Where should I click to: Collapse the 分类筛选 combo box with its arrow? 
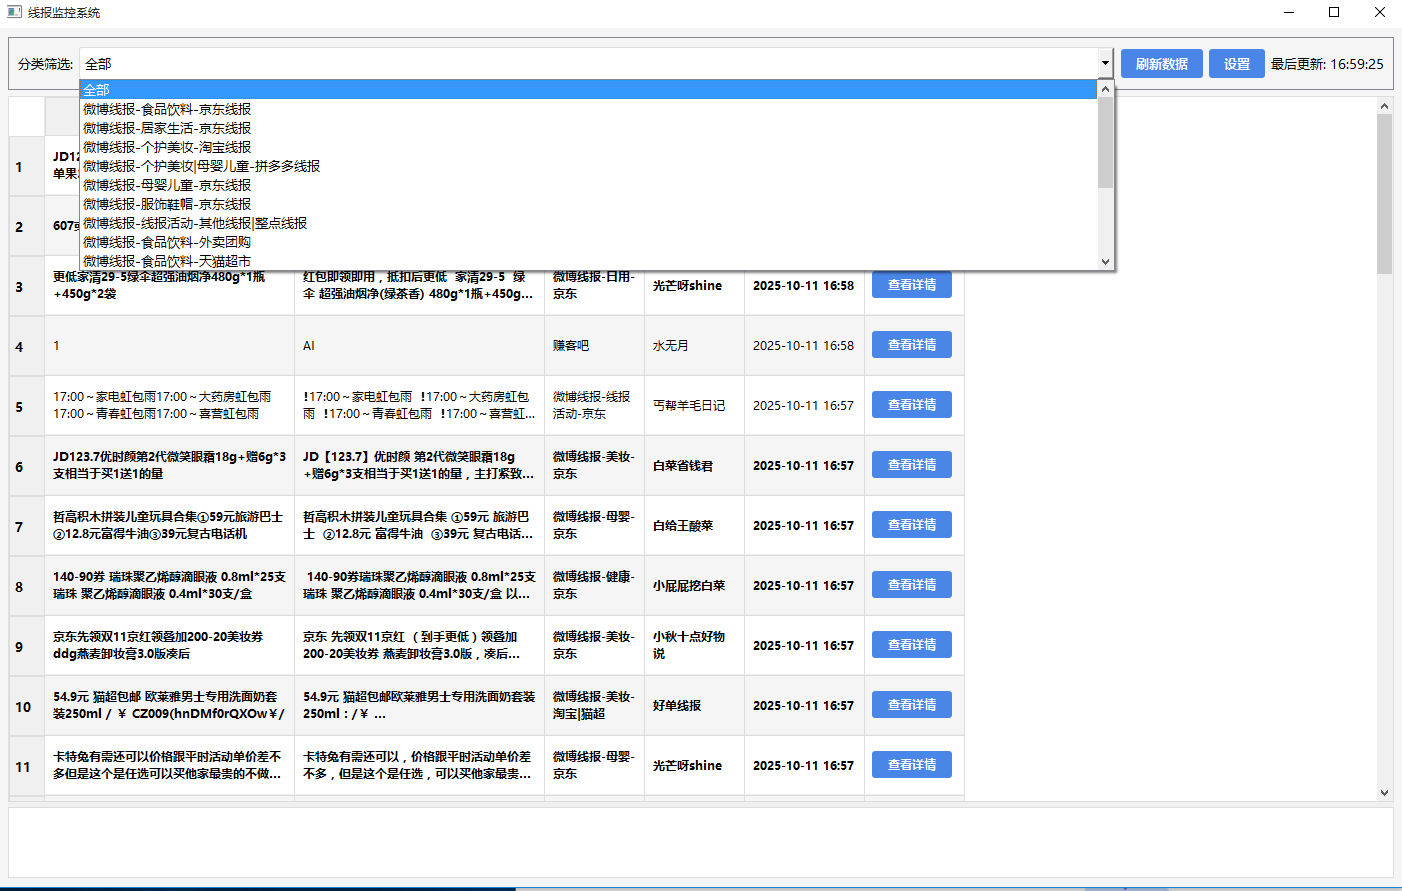(x=1105, y=63)
